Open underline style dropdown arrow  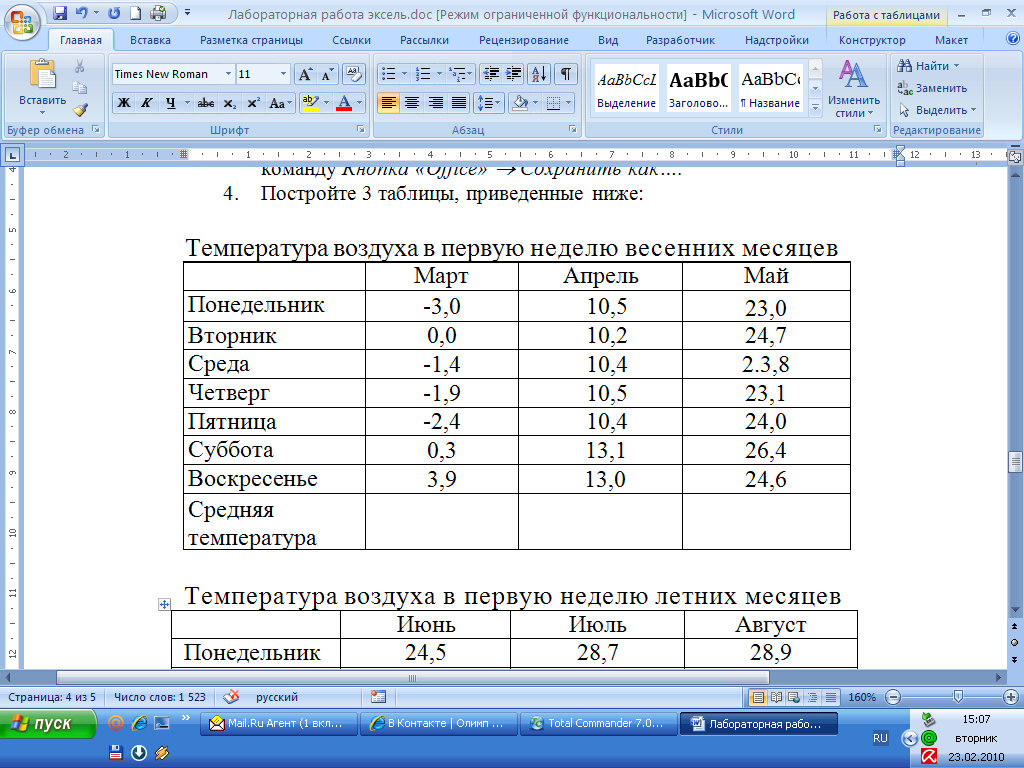click(187, 103)
